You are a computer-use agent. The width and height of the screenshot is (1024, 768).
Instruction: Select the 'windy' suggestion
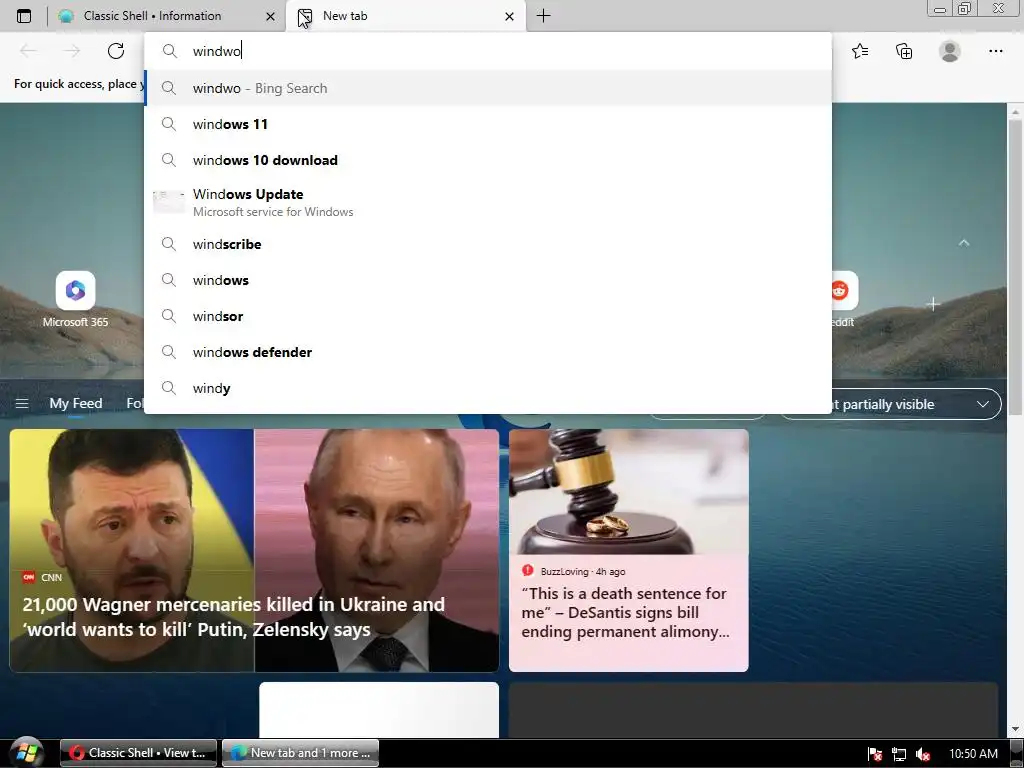click(488, 388)
